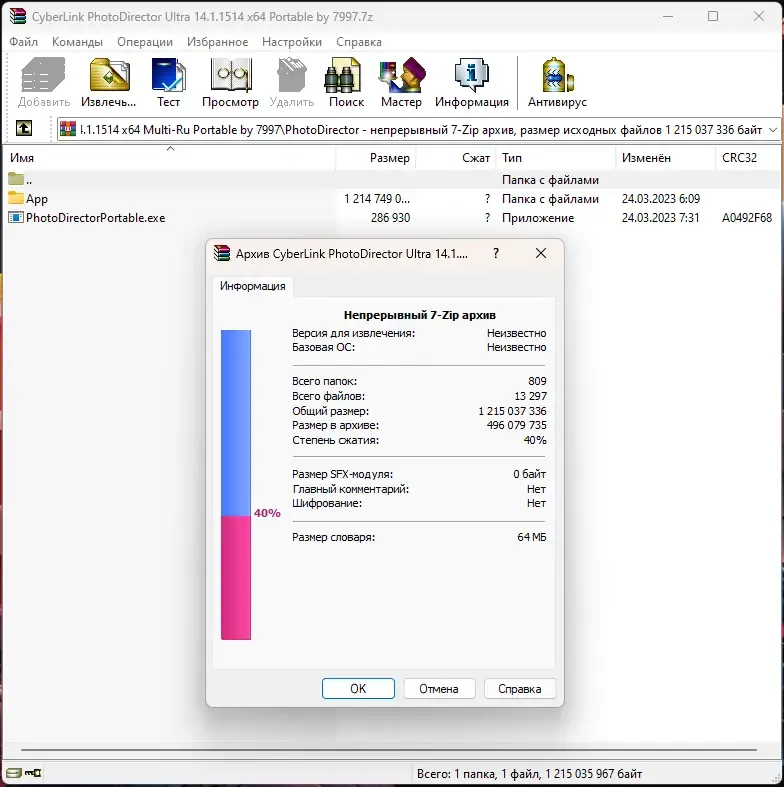Click the Всего файлов value 13 297
Image resolution: width=784 pixels, height=787 pixels.
(x=531, y=396)
